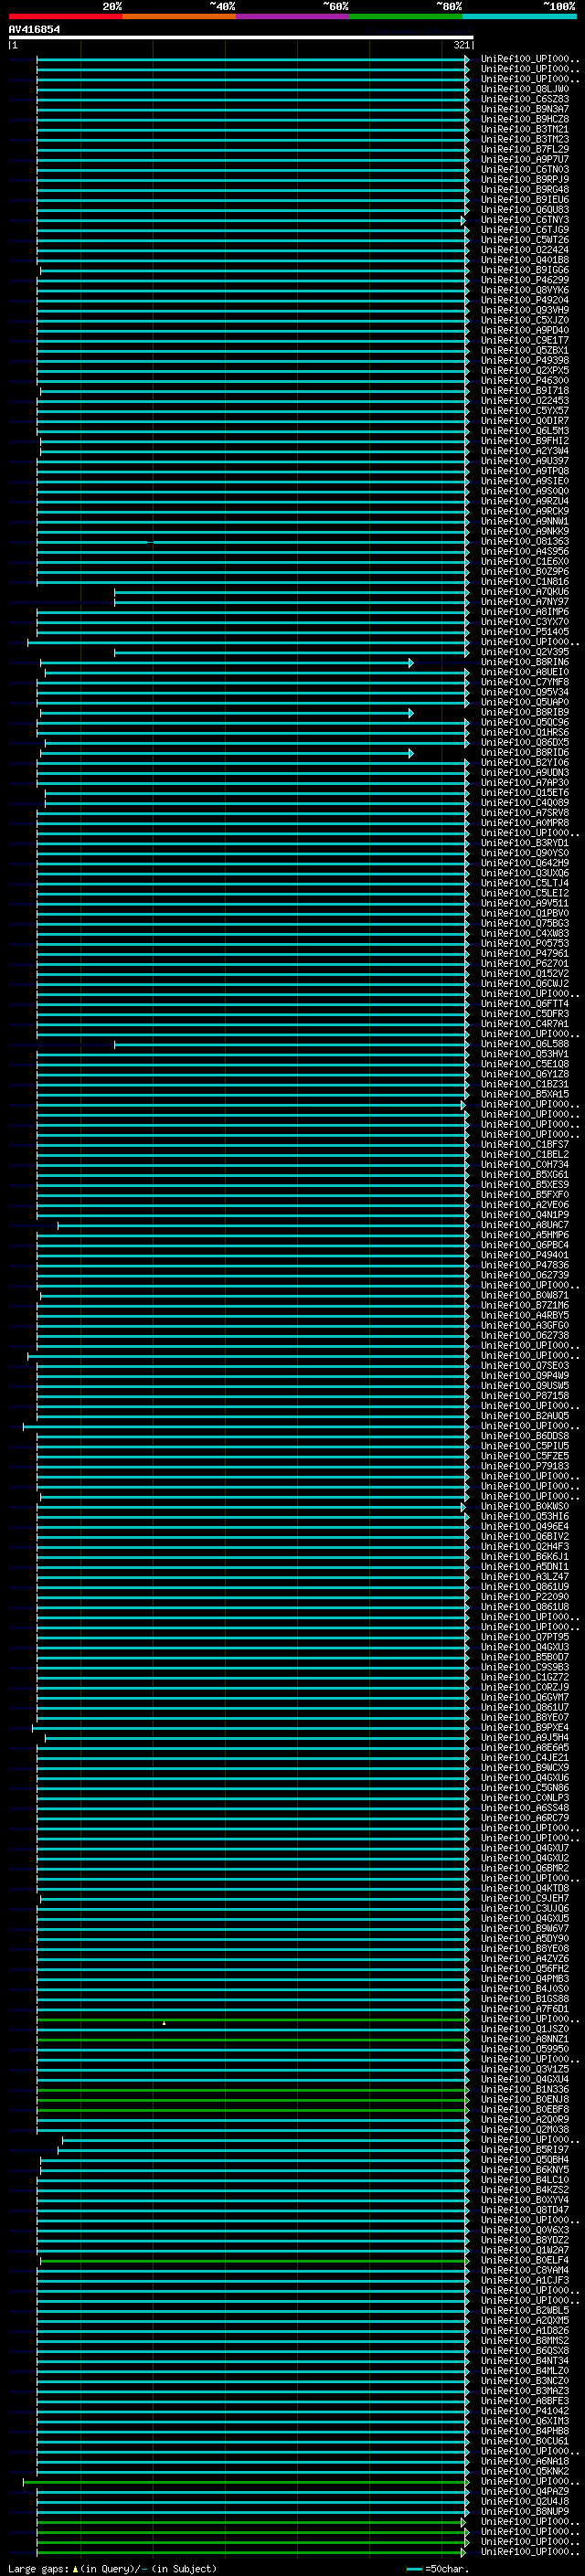Click the orange ~40% identity scale segment
585x2576 pixels.
[x=179, y=16]
